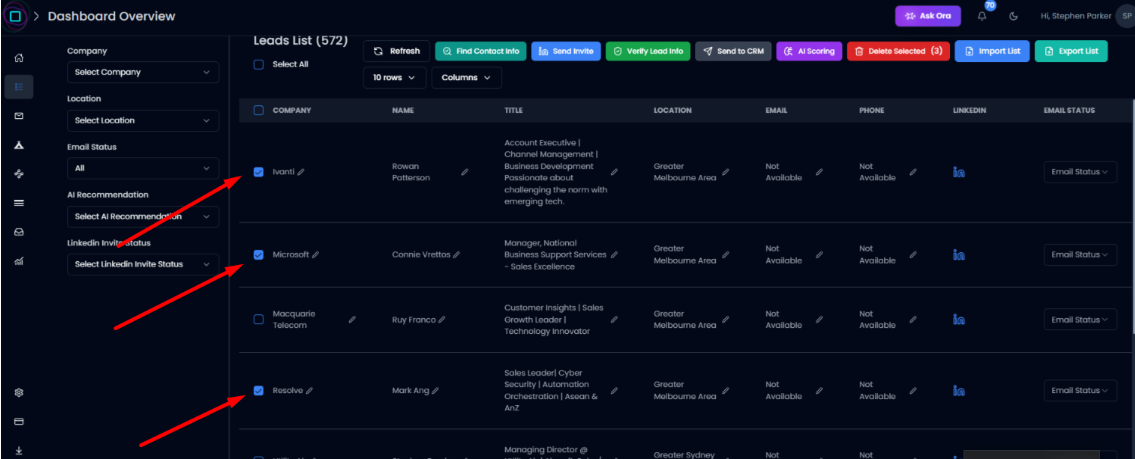Open the Select Location dropdown
The image size is (1135, 459).
143,120
